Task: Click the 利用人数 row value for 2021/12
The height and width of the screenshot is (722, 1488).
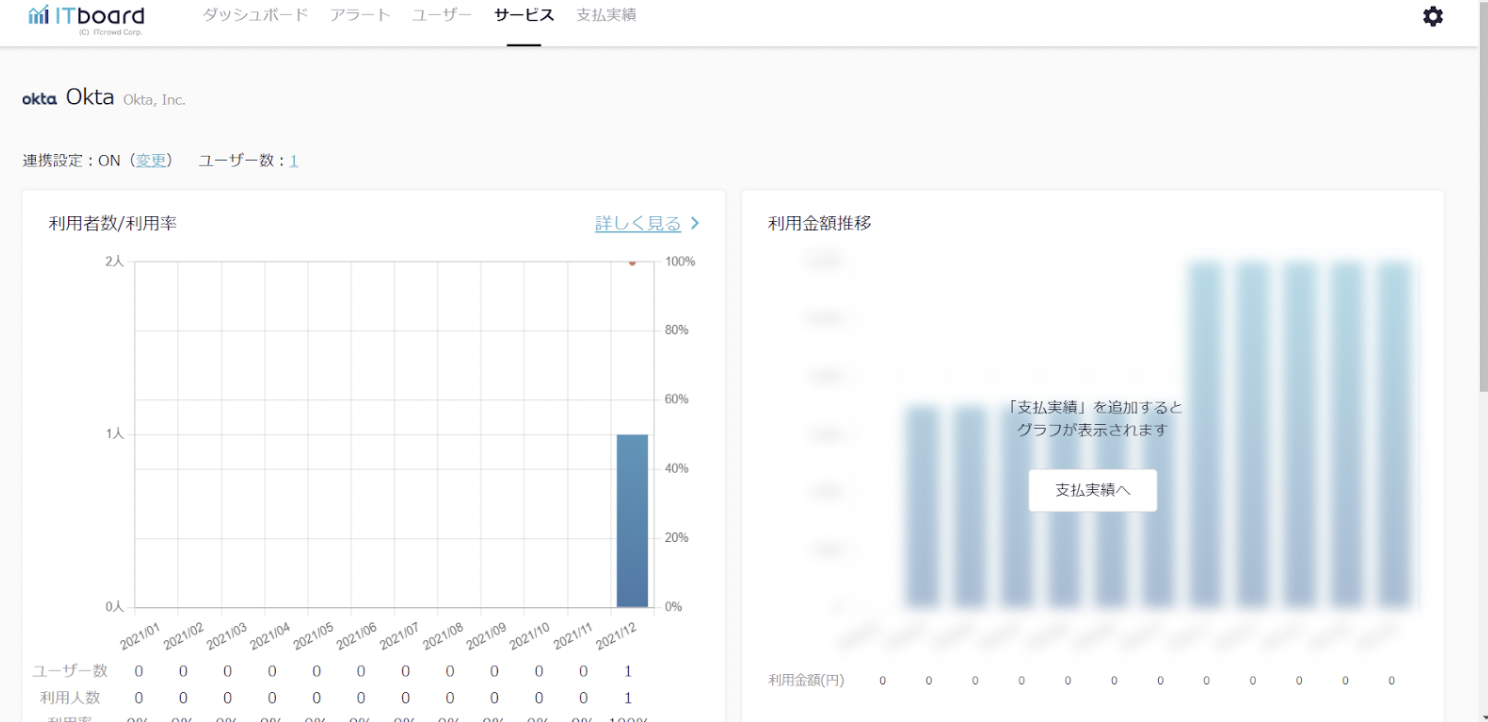Action: 629,697
